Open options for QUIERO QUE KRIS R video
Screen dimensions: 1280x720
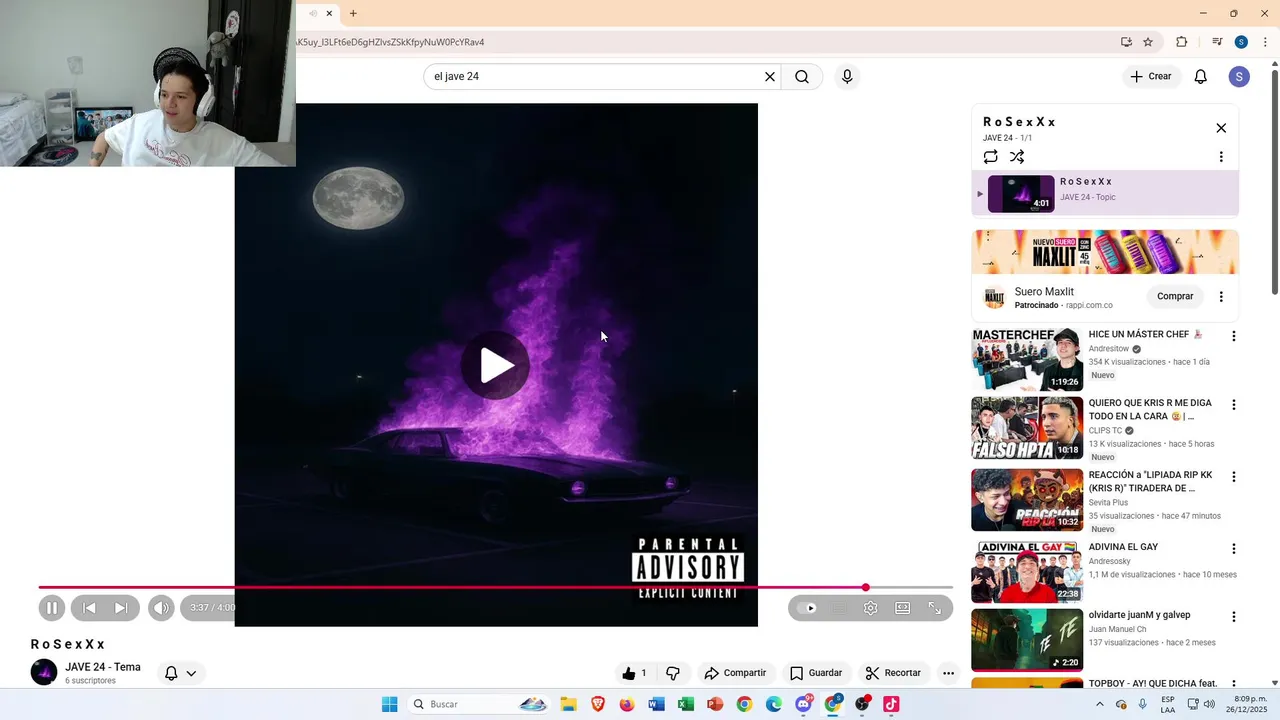(x=1233, y=405)
